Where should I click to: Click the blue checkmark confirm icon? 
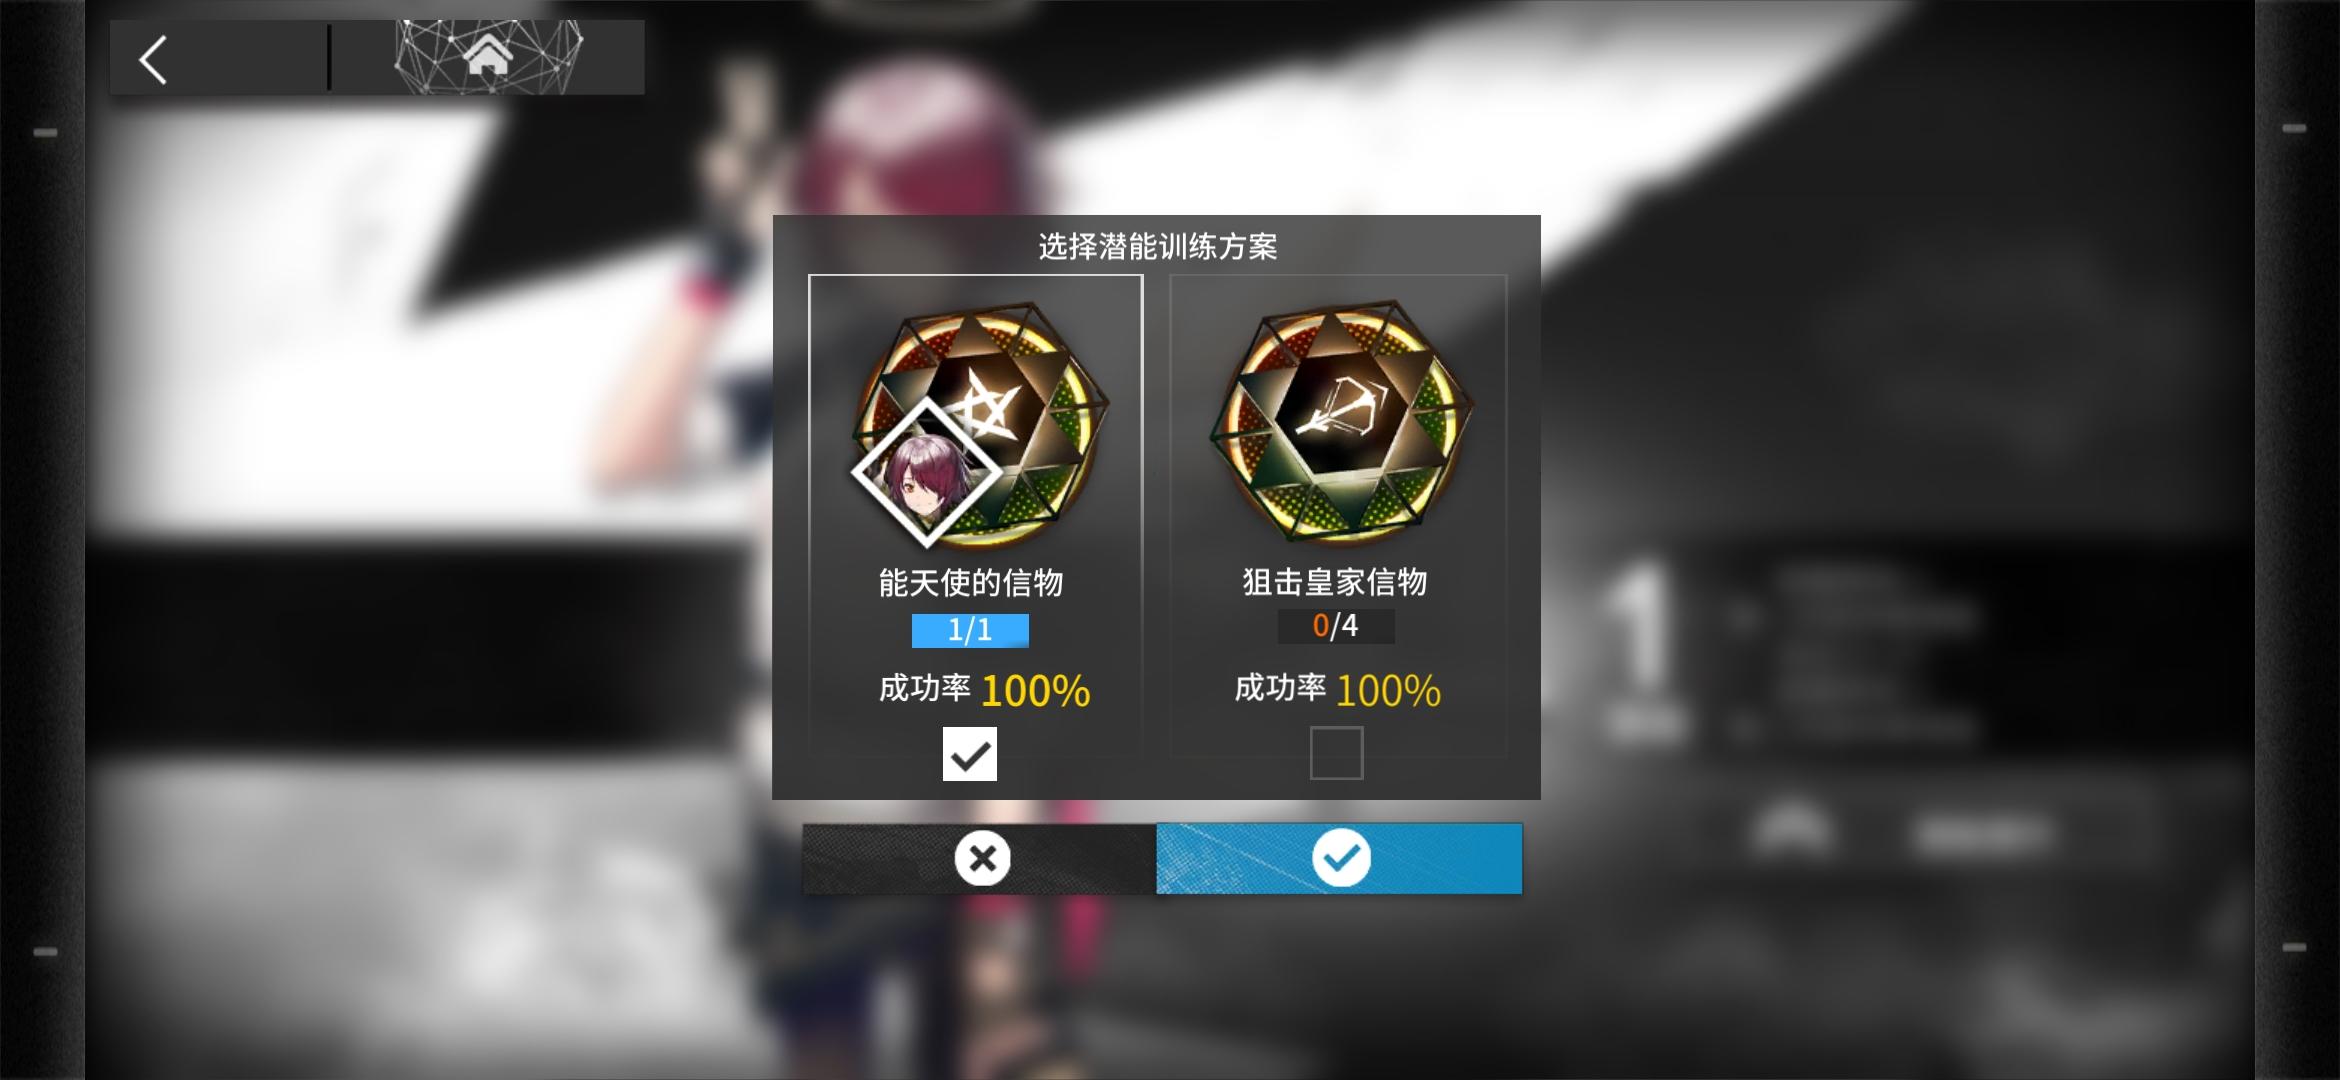coord(1341,857)
